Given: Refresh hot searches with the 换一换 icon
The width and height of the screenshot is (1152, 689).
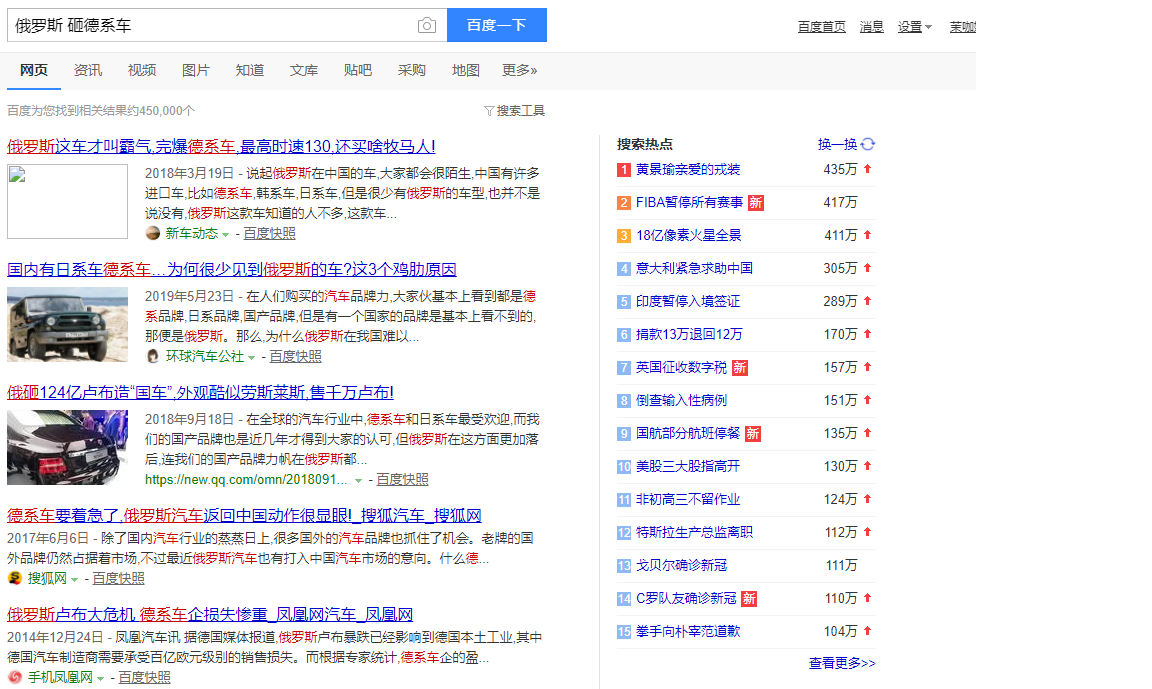Looking at the screenshot, I should tap(868, 144).
